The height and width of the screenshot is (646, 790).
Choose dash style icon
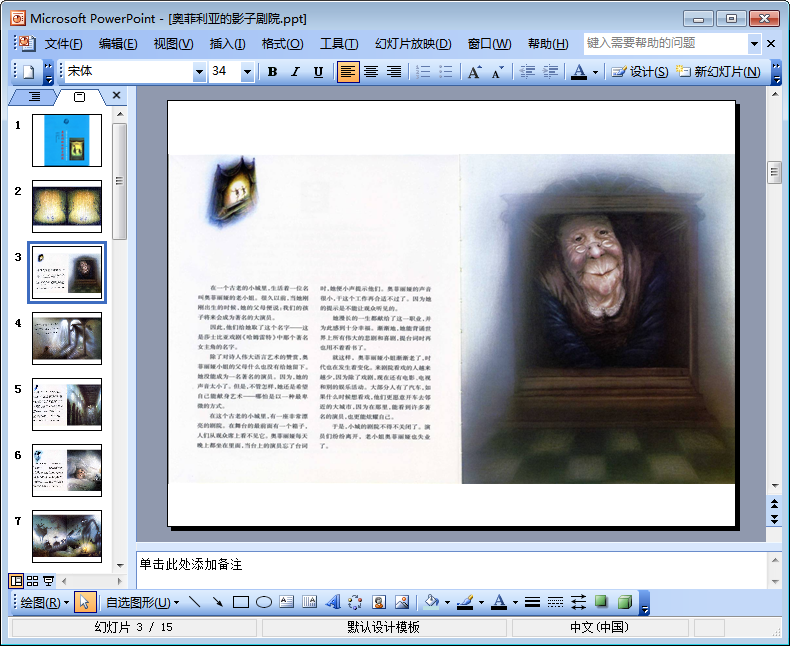click(555, 602)
